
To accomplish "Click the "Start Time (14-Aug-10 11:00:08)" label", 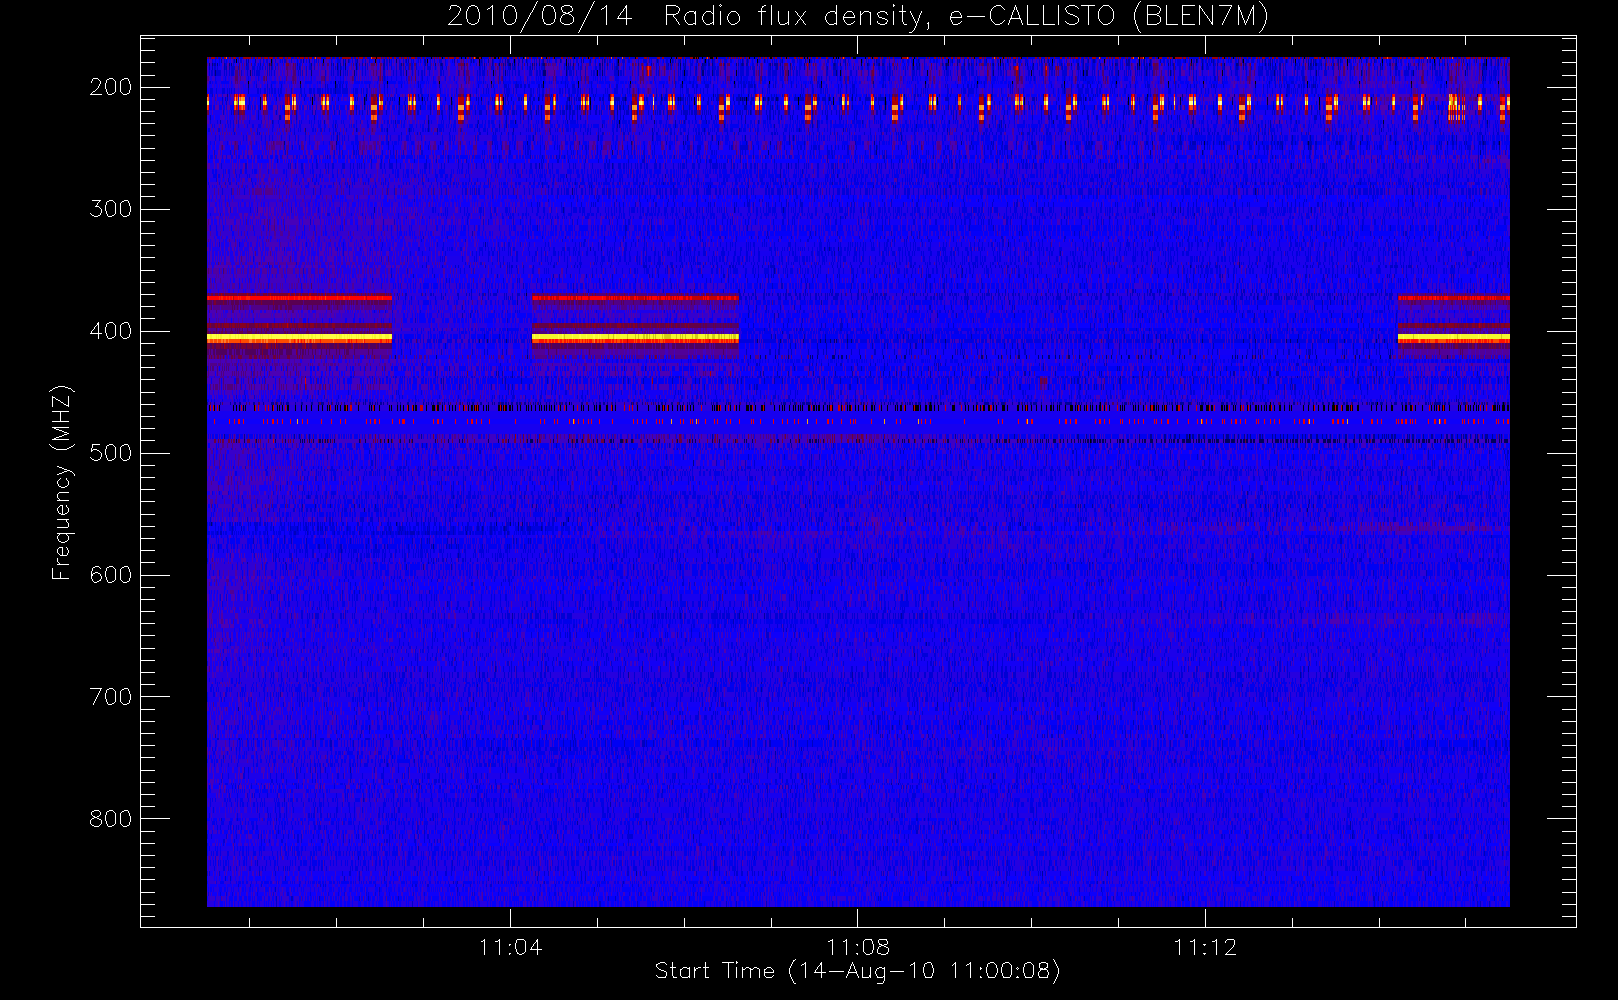I will [857, 971].
